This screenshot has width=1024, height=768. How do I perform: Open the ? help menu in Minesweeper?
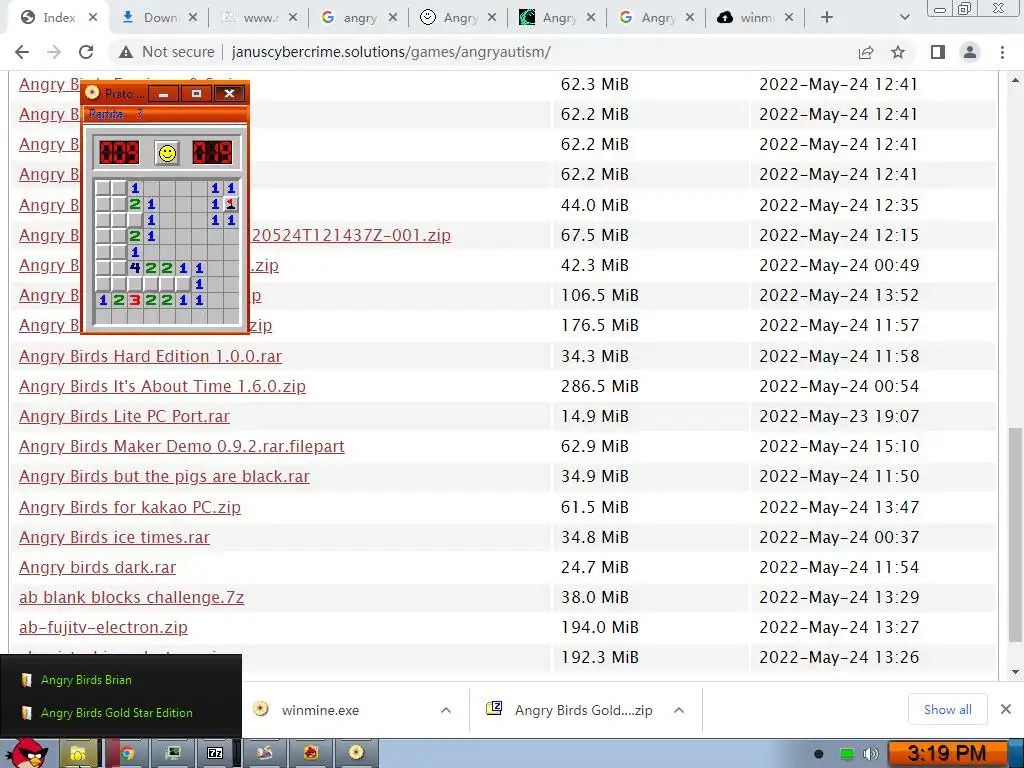pyautogui.click(x=140, y=114)
